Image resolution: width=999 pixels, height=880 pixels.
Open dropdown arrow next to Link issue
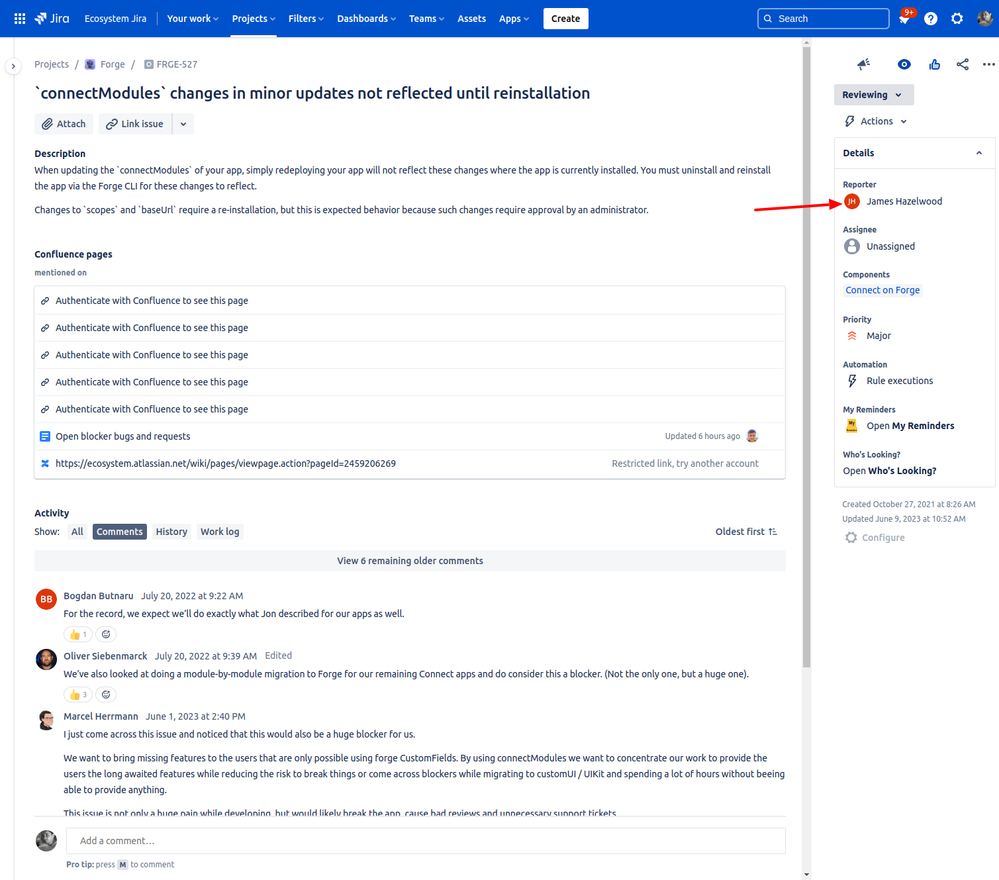[x=183, y=124]
